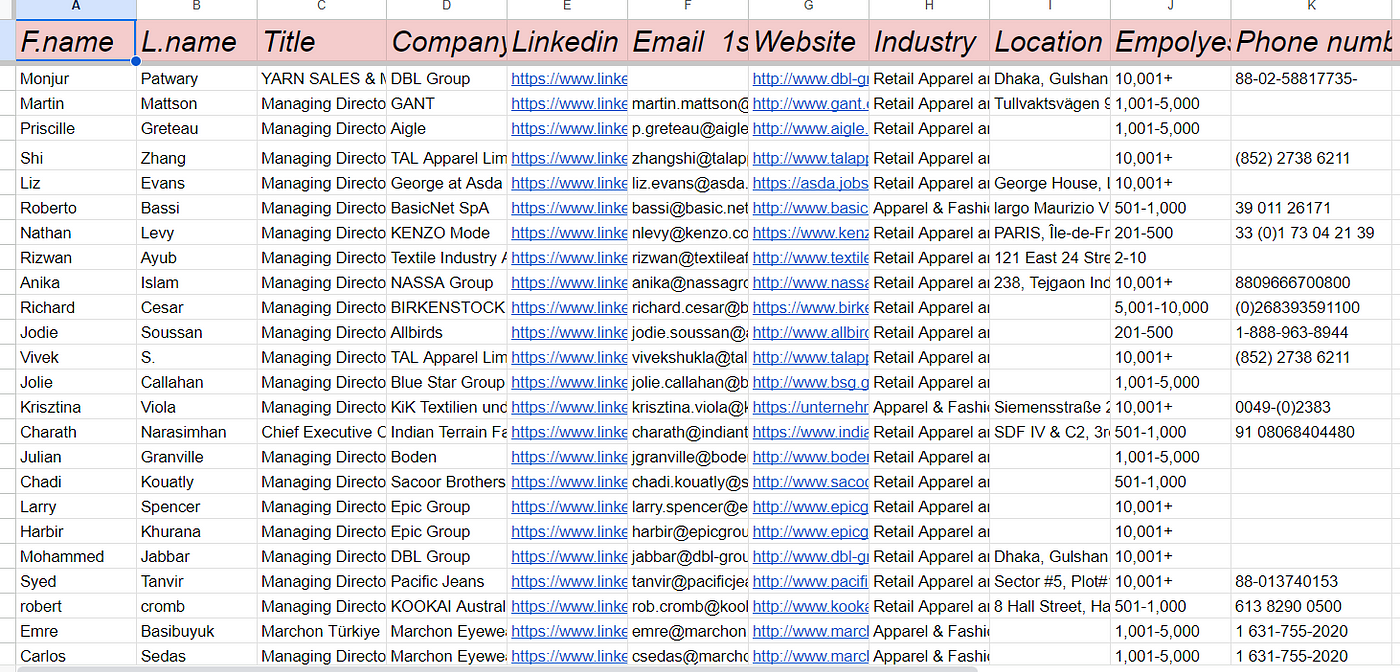This screenshot has width=1400, height=672.
Task: Select the larry.spencer email cell
Action: (x=688, y=507)
